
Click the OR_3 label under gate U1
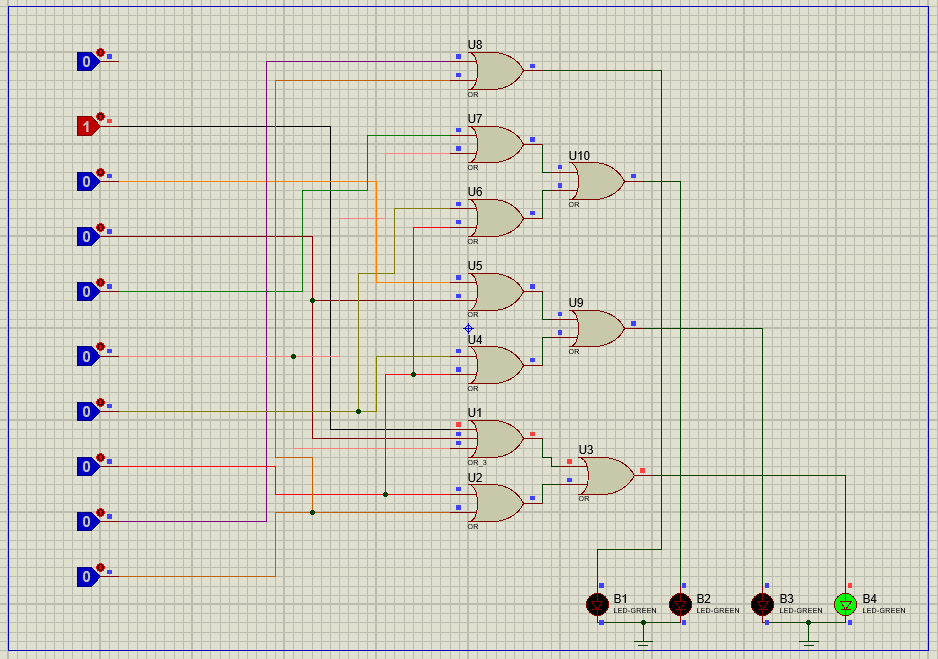[x=477, y=462]
